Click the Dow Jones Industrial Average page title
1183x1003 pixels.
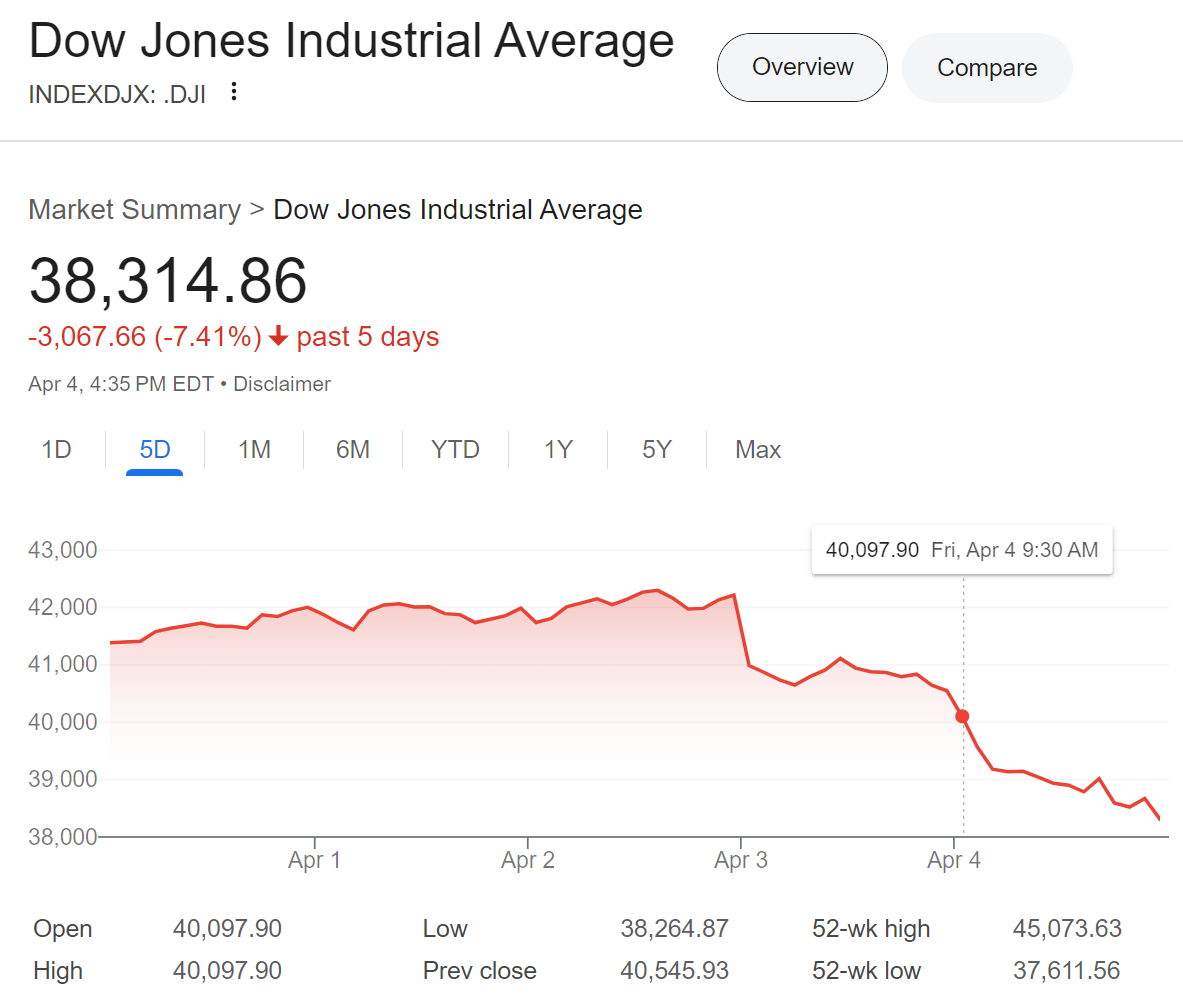(352, 43)
